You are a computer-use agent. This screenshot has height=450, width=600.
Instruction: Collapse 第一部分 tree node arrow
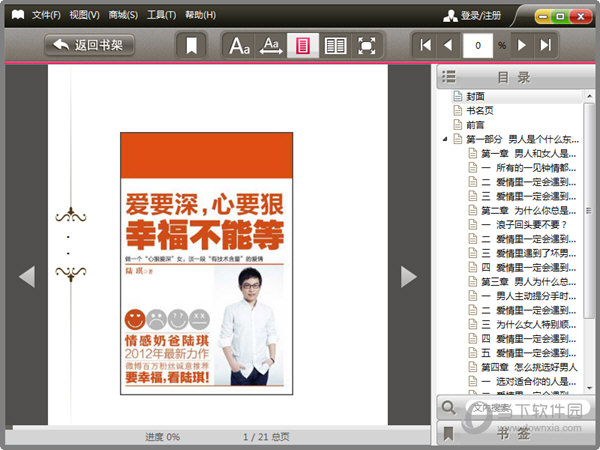445,139
